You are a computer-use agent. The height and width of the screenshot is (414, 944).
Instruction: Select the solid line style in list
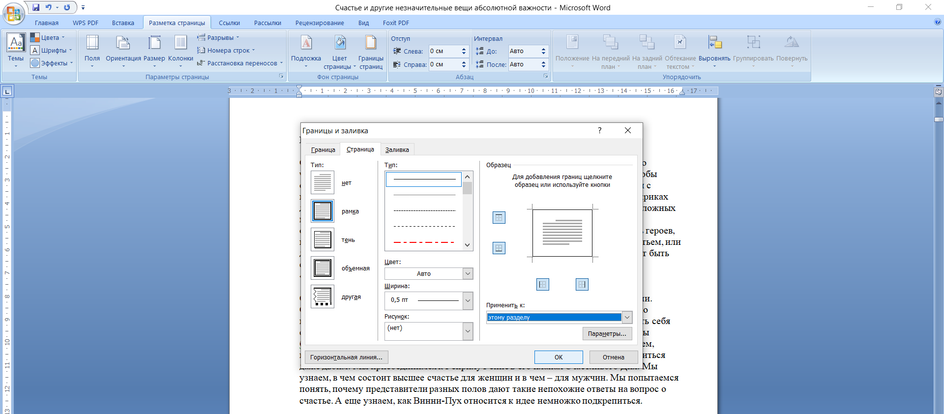pos(424,179)
